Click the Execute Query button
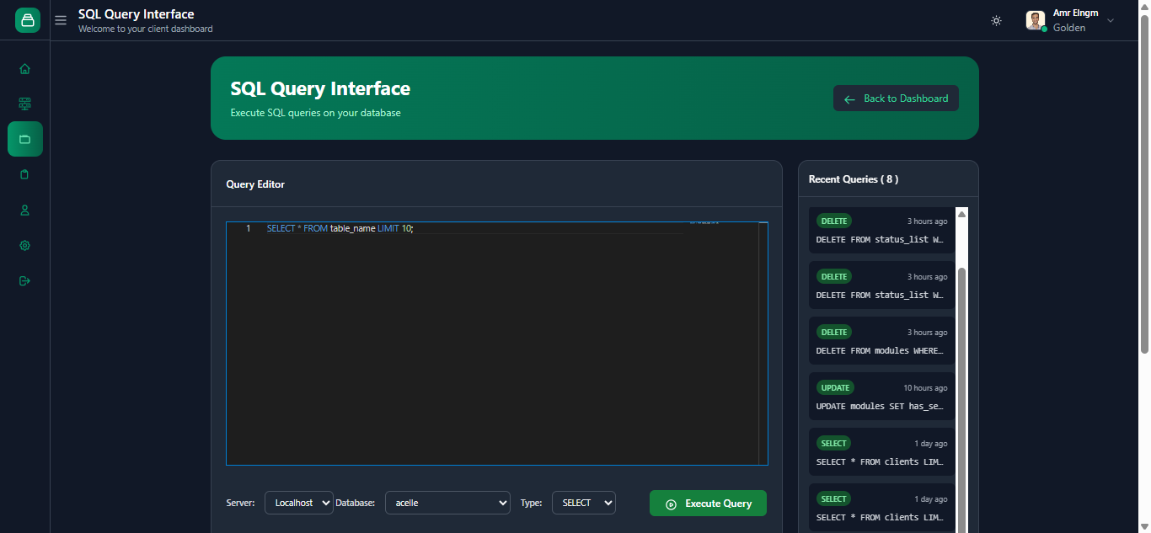 point(708,503)
